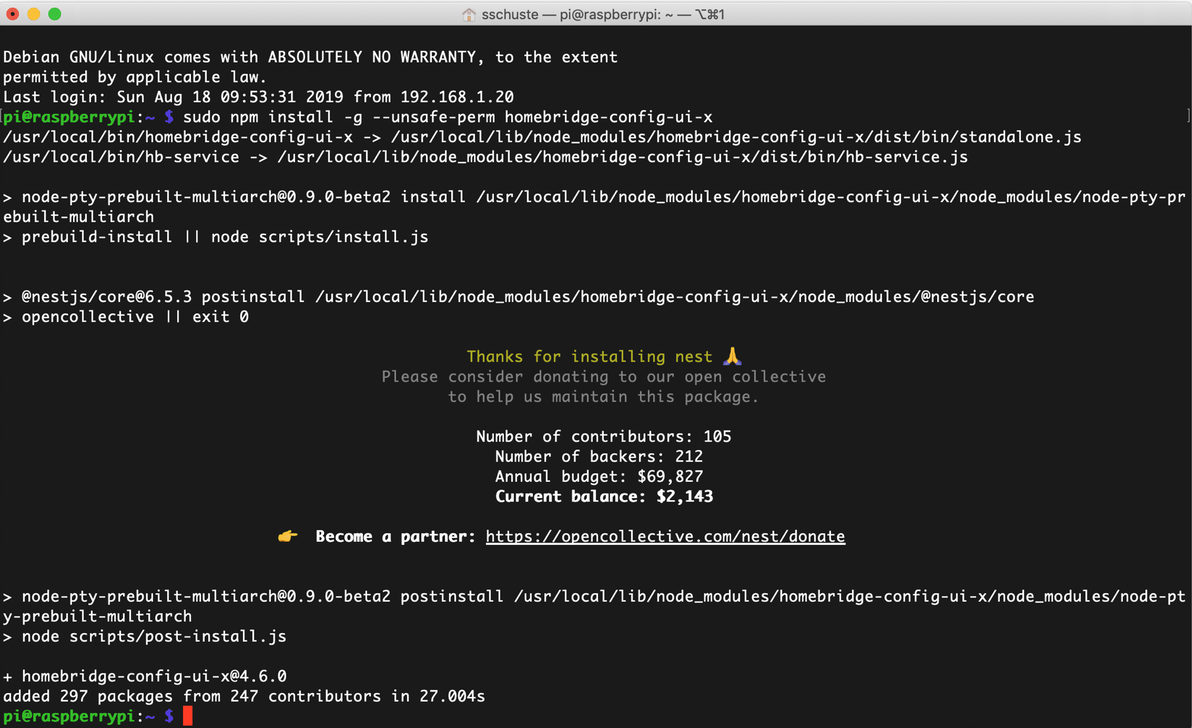
Task: Minimize the terminal using yellow button
Action: (x=33, y=14)
